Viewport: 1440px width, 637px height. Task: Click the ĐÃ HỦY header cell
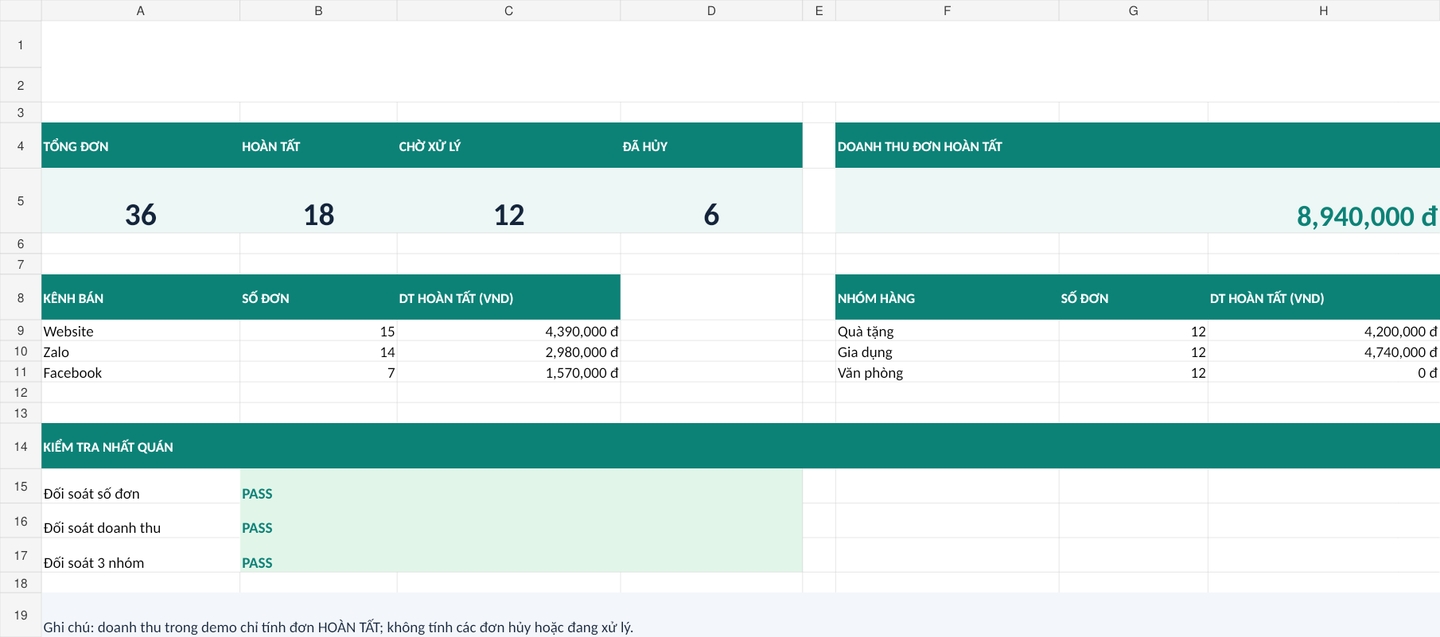point(711,146)
